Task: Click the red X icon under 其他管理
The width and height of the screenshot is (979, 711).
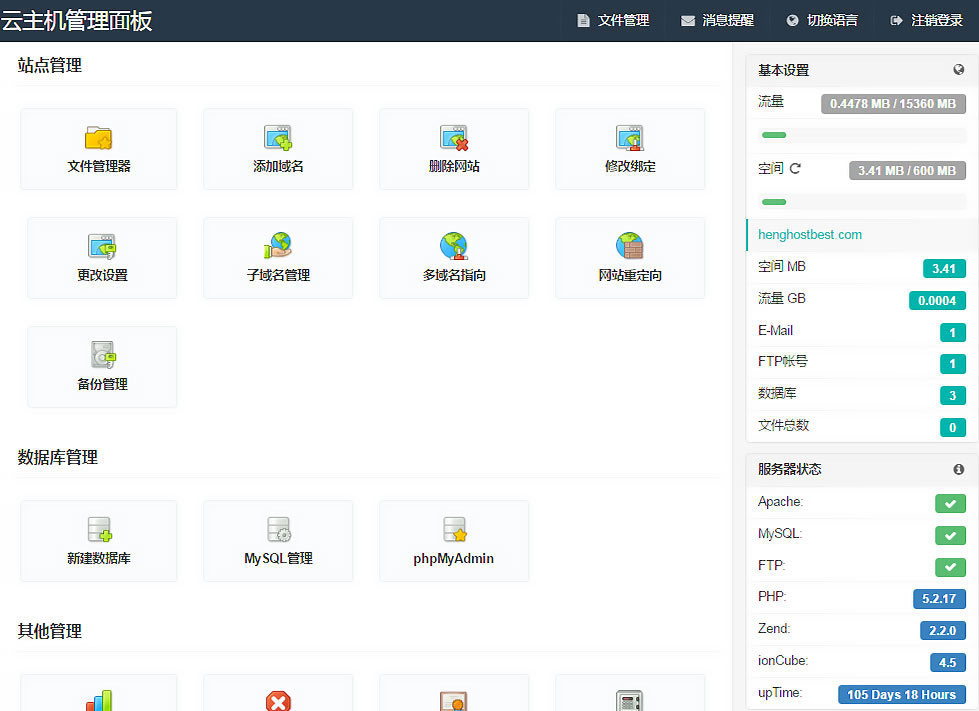Action: point(278,701)
